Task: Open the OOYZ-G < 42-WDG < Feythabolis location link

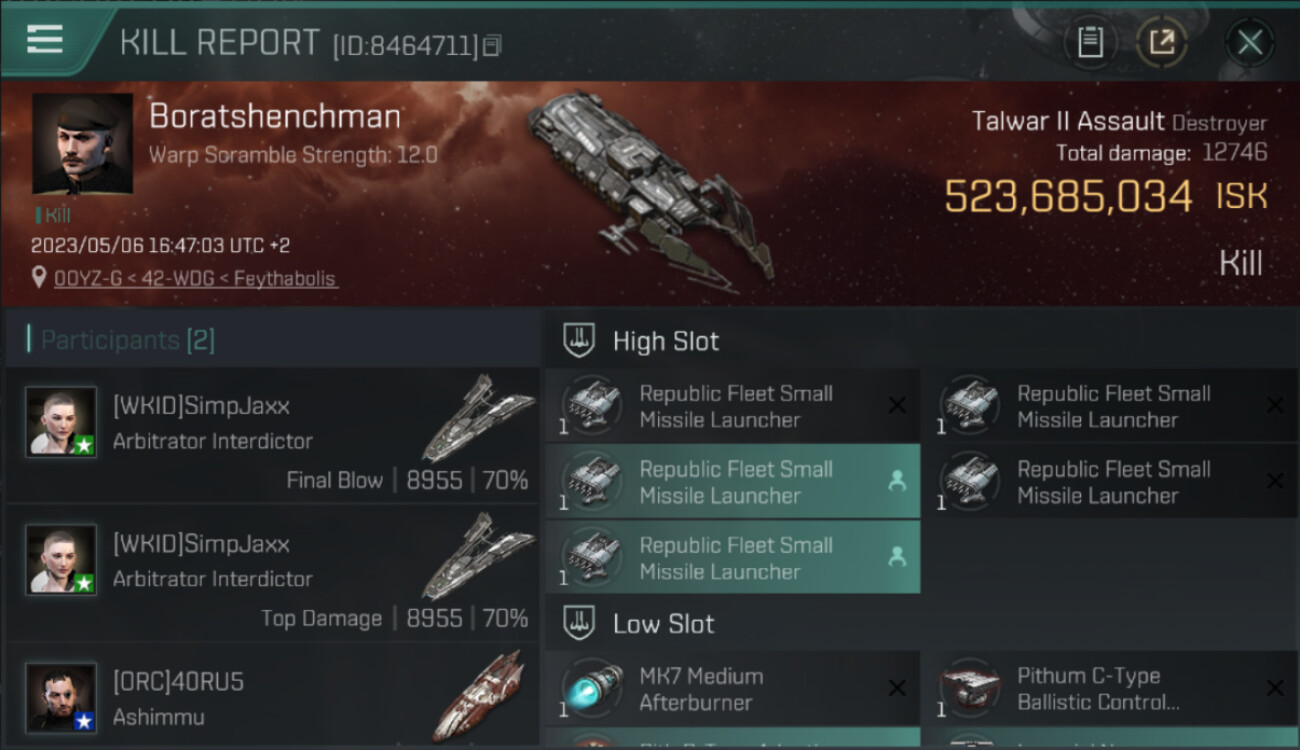Action: point(194,278)
